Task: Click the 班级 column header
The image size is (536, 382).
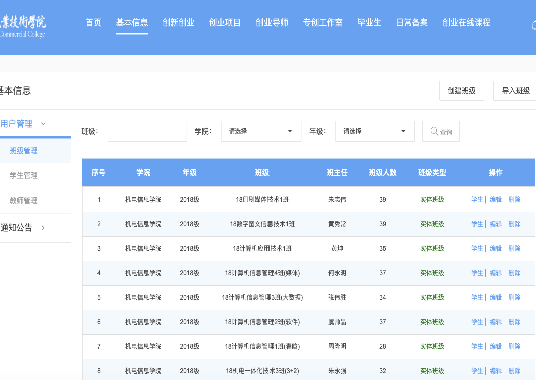Action: (x=262, y=173)
